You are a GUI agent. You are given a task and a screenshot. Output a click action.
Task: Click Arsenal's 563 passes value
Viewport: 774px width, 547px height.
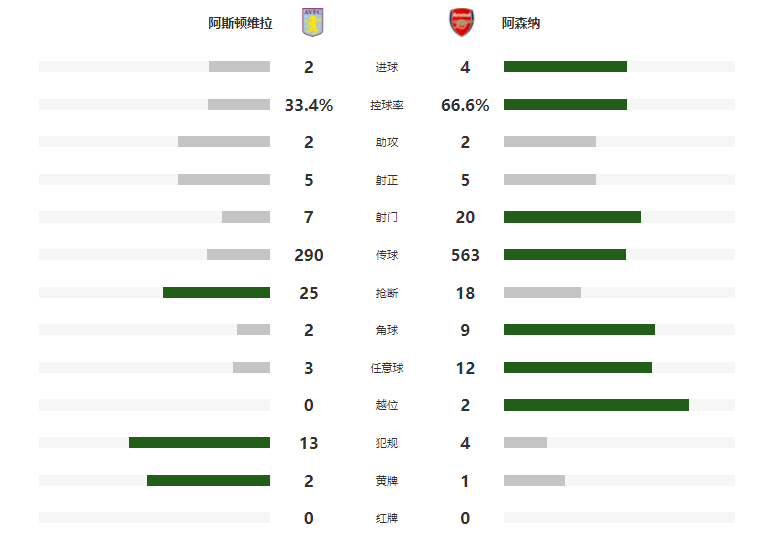[465, 255]
